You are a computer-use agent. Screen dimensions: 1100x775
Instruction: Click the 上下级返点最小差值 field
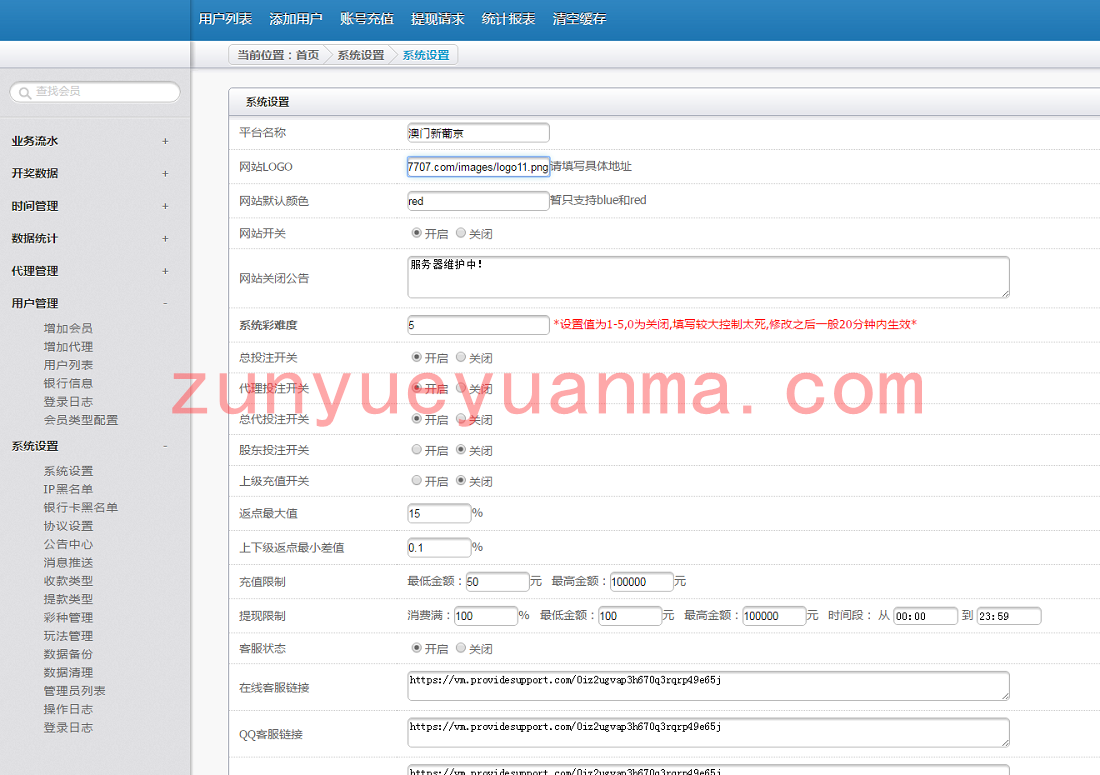point(439,547)
